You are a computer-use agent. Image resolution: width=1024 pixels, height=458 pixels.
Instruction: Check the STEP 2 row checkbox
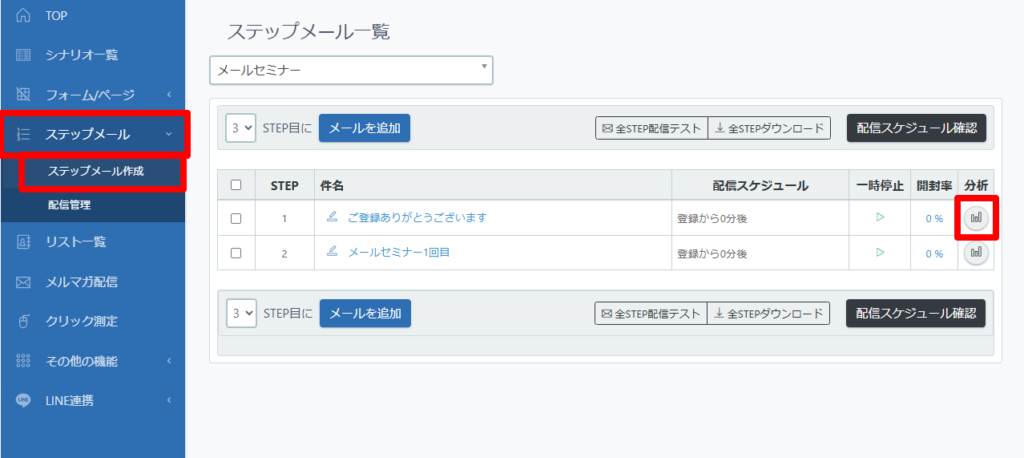pyautogui.click(x=236, y=253)
